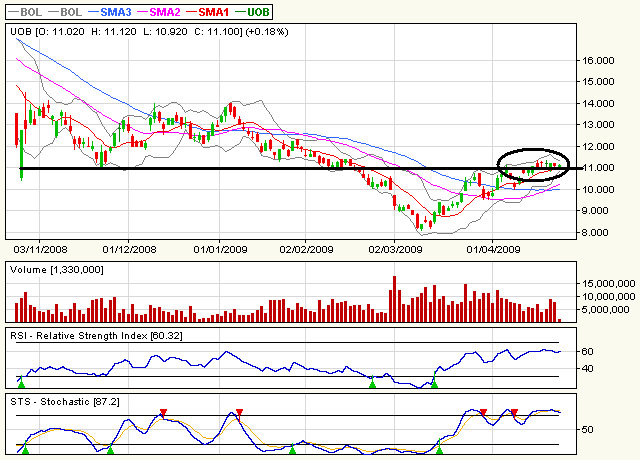640x460 pixels.
Task: Toggle the first BOL legend entry
Action: (x=24, y=11)
